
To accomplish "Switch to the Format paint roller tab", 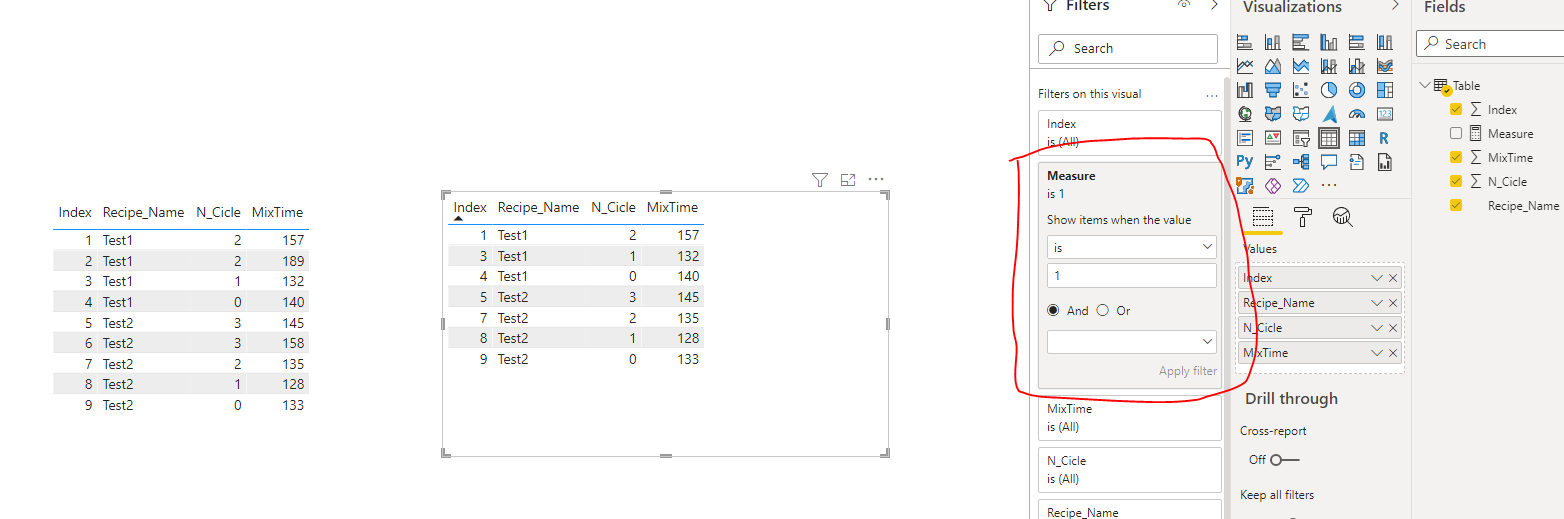I will pyautogui.click(x=1303, y=217).
